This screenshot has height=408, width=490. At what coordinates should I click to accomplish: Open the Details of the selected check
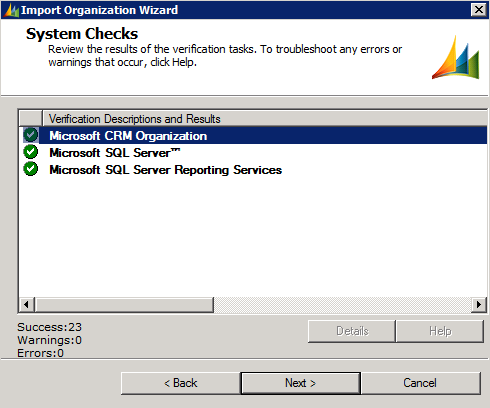[x=352, y=331]
